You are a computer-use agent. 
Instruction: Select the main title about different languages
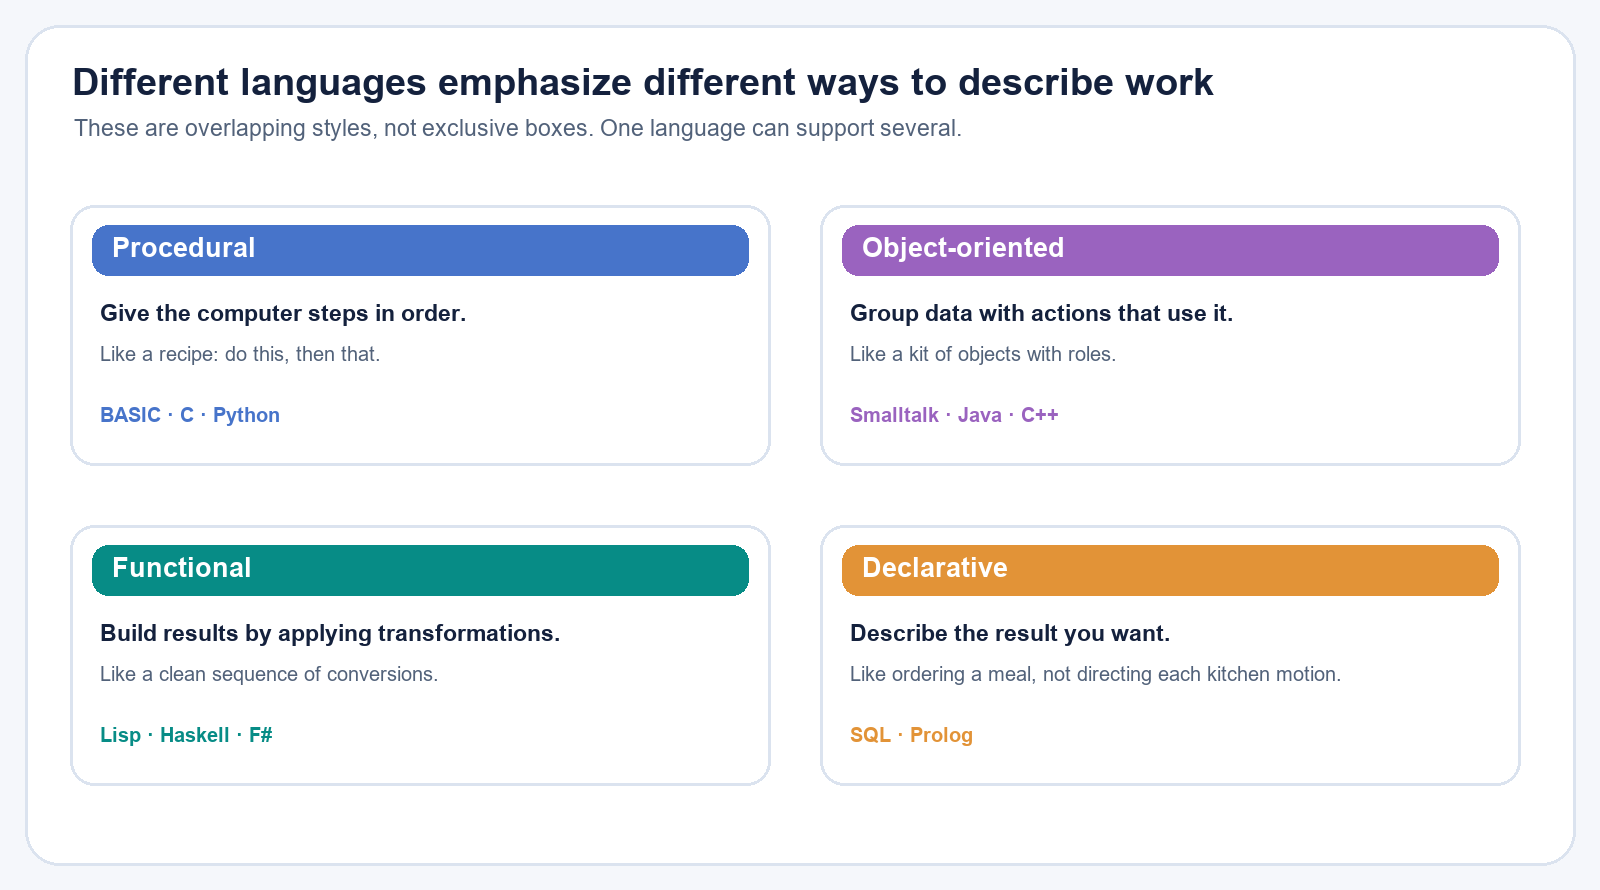tap(643, 82)
